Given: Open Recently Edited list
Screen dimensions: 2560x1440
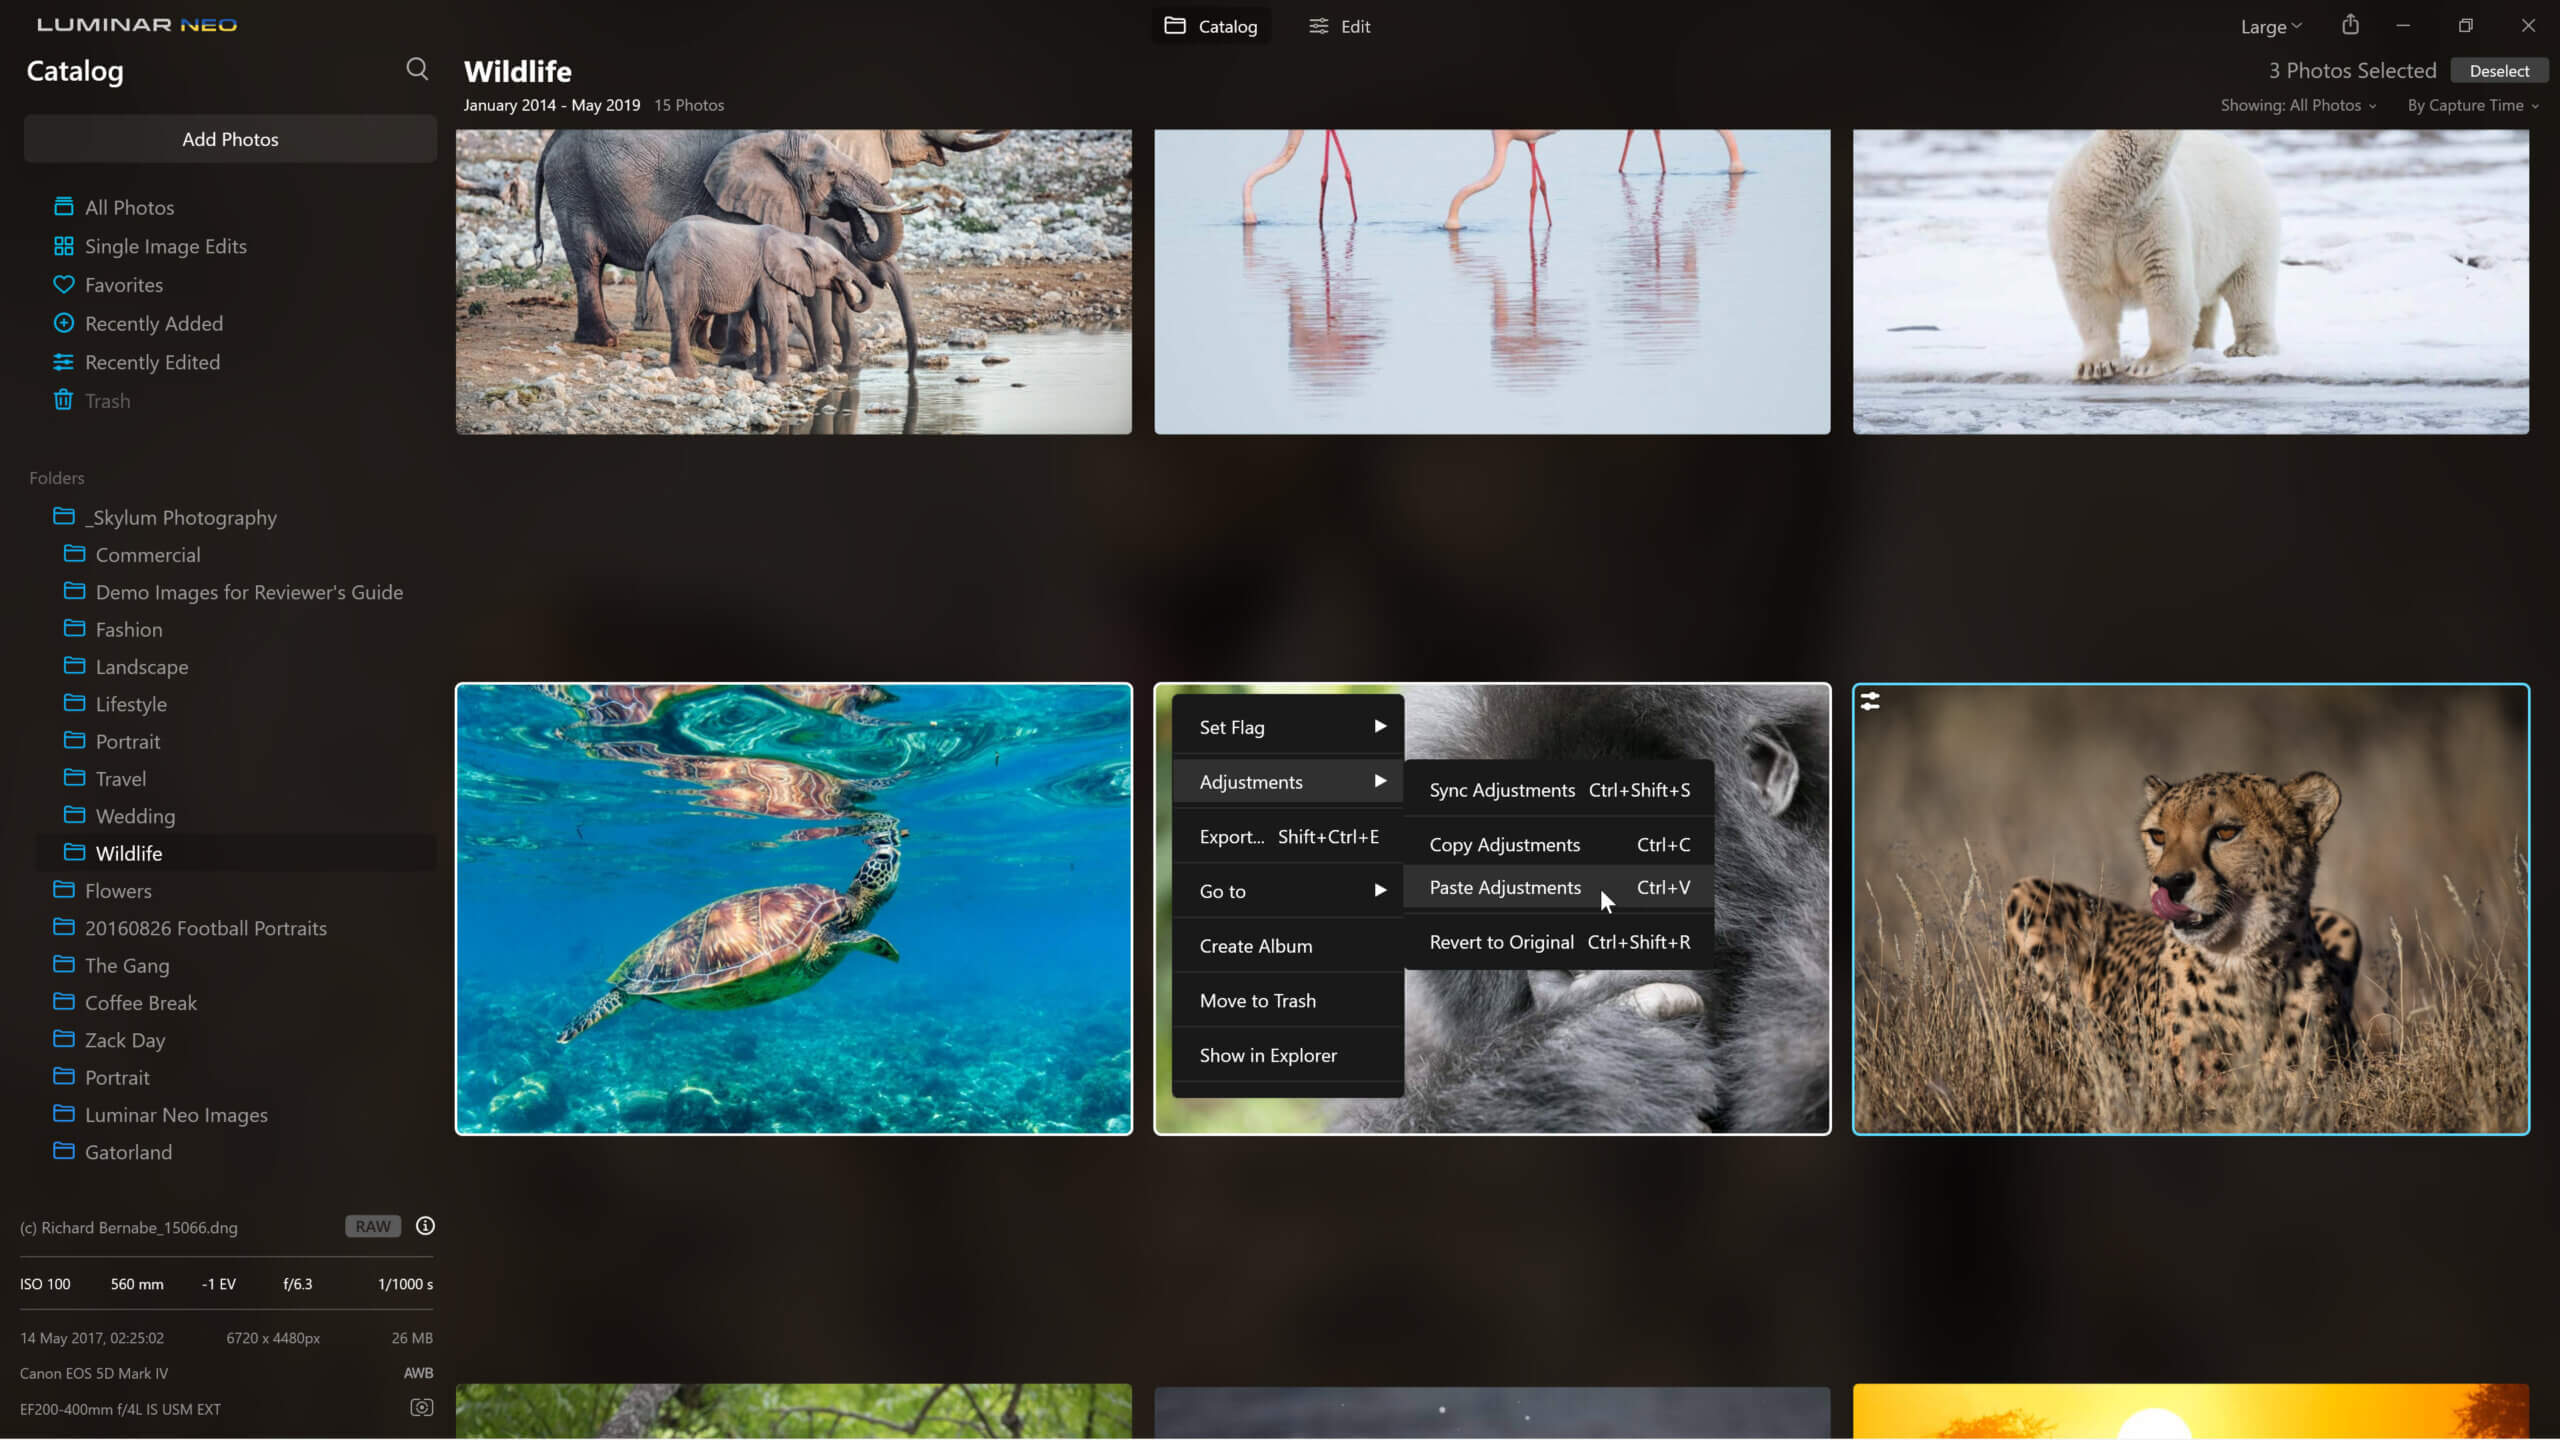Looking at the screenshot, I should click(x=152, y=362).
